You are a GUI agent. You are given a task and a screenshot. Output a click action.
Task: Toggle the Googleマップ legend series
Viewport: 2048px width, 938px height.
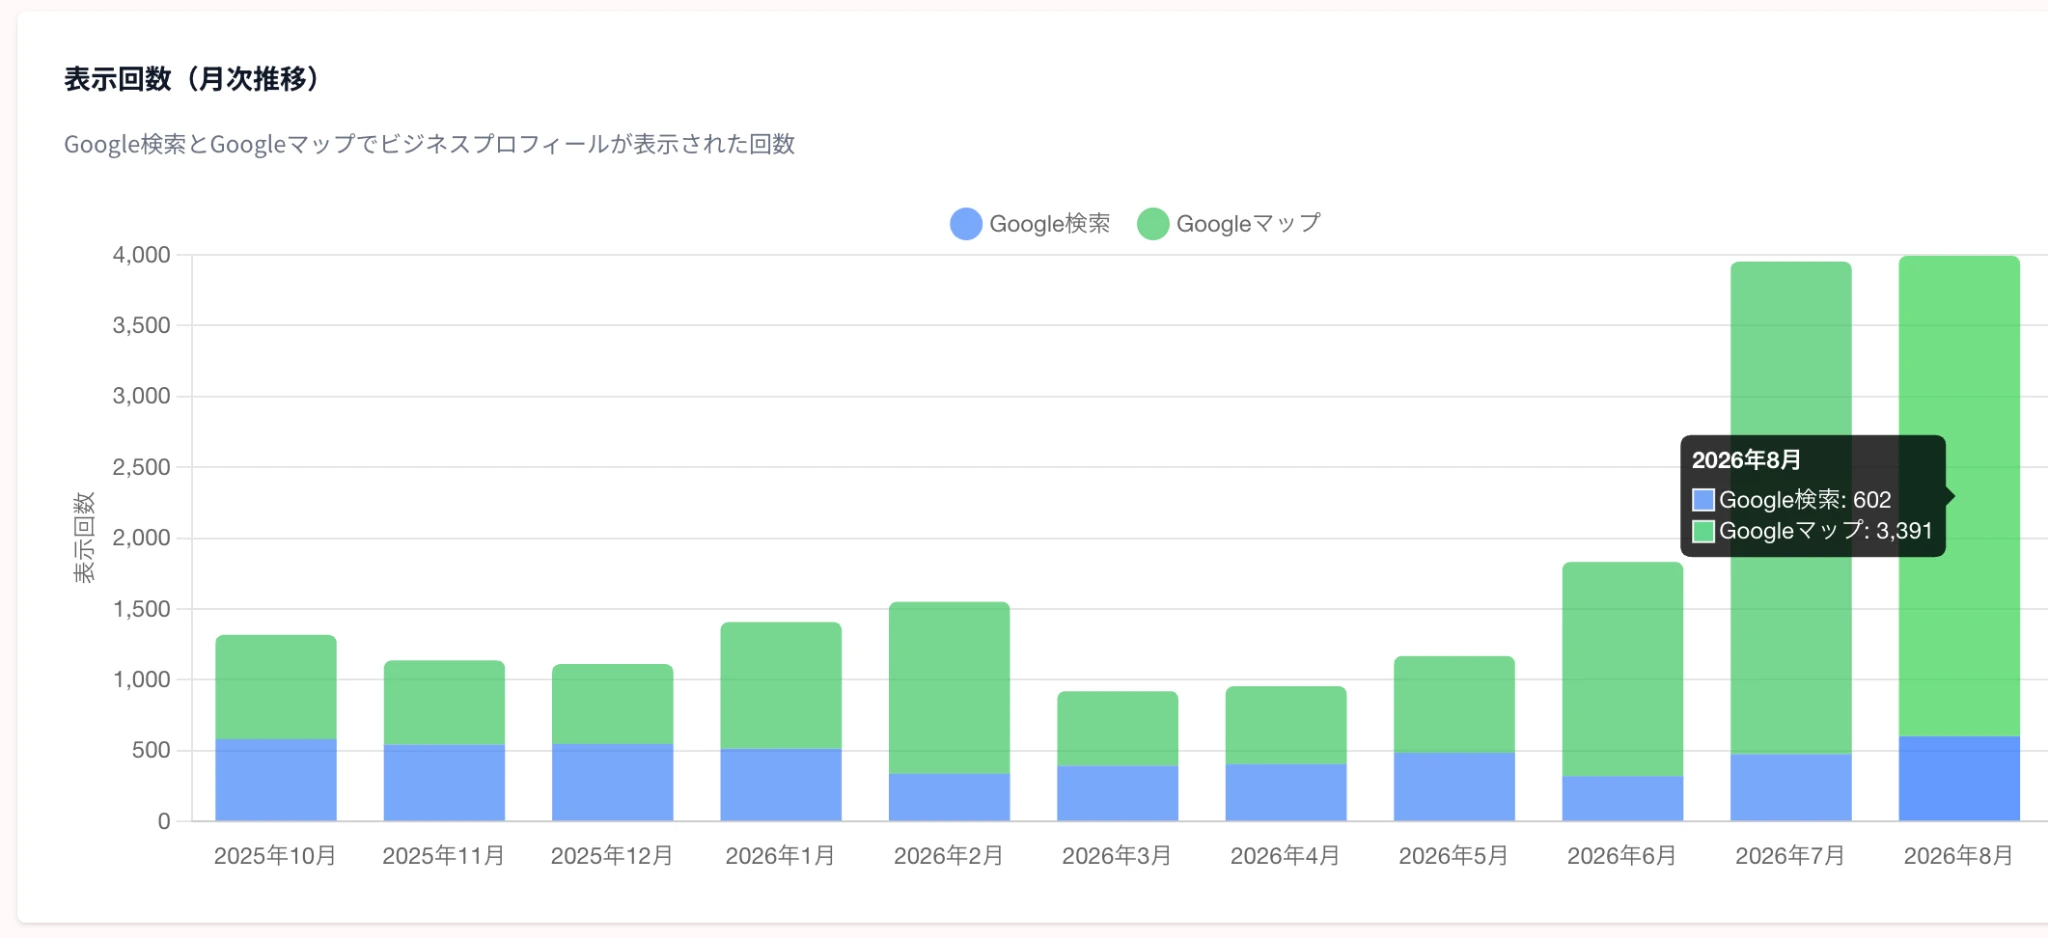click(x=1229, y=224)
